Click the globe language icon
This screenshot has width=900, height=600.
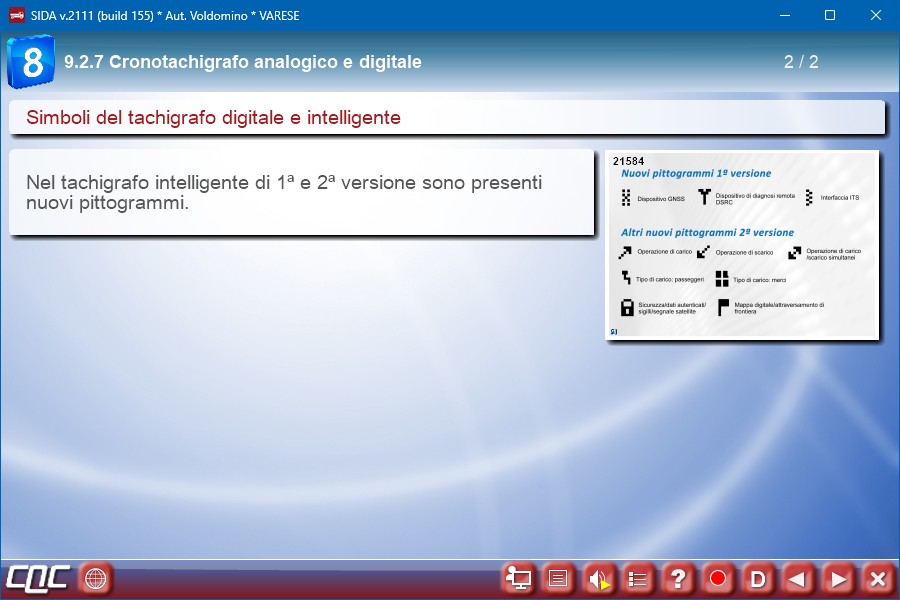pos(95,578)
